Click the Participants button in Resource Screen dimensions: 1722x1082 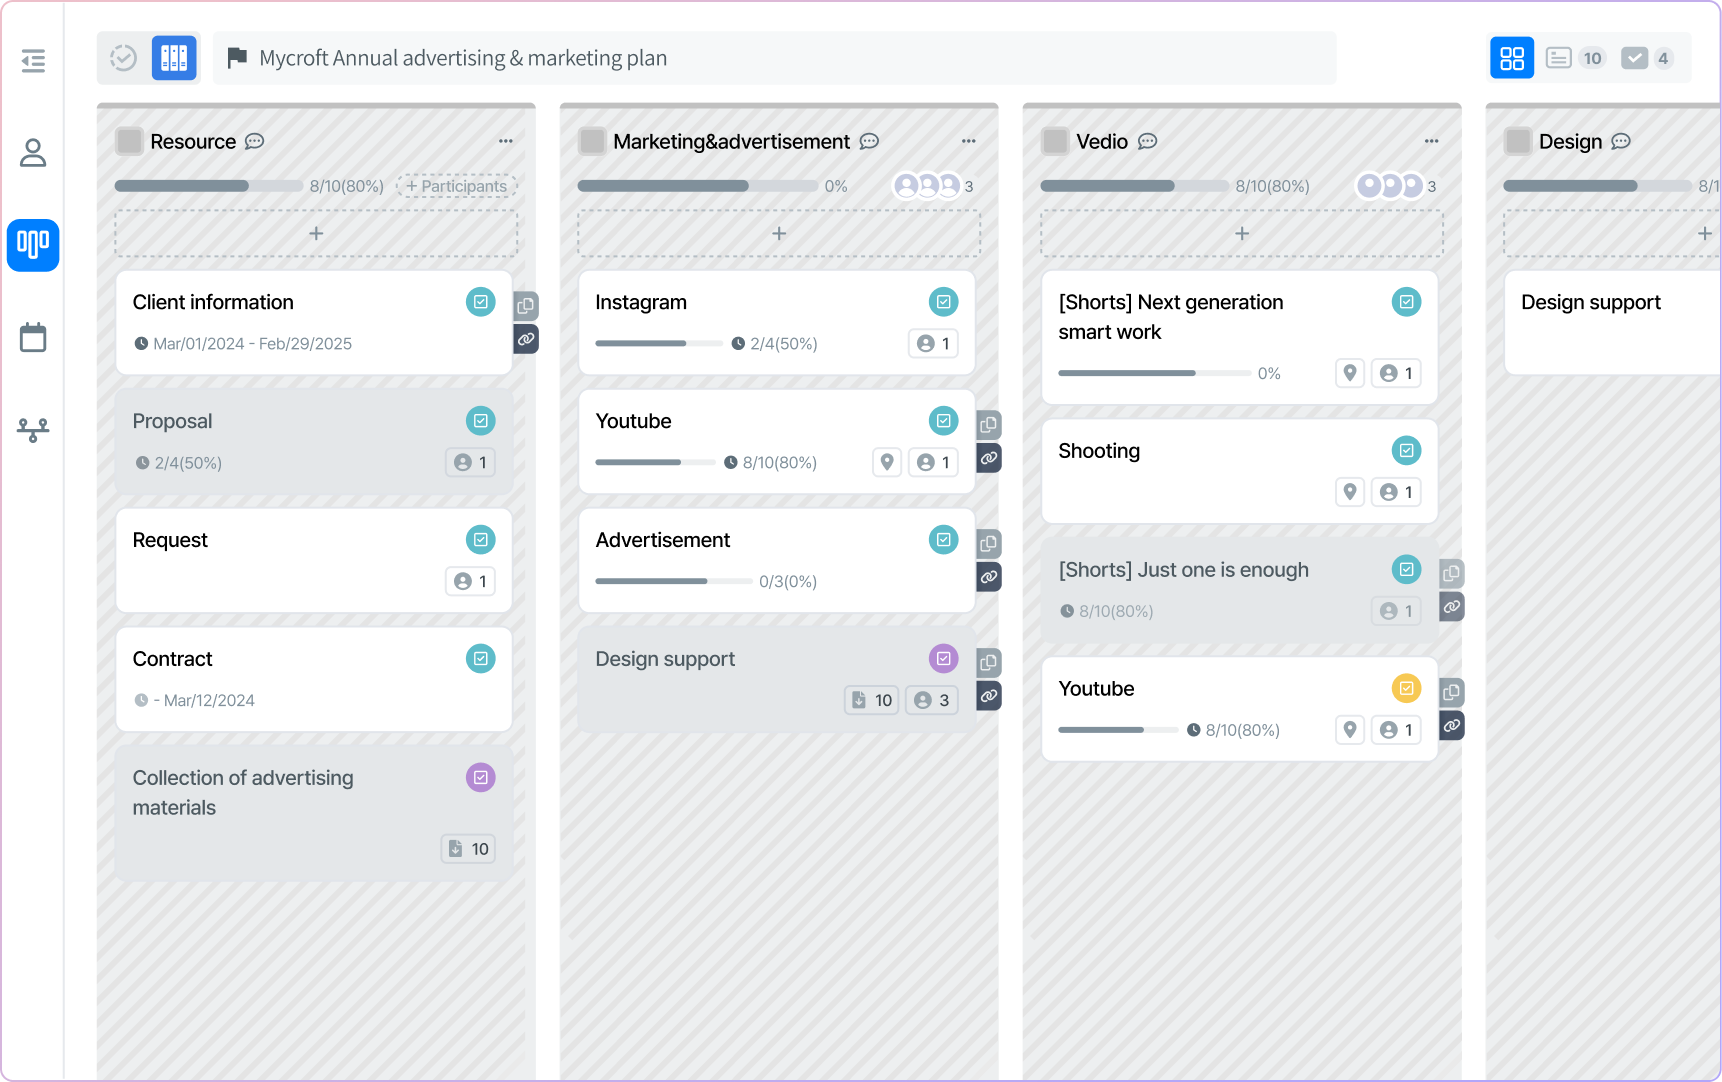click(457, 186)
